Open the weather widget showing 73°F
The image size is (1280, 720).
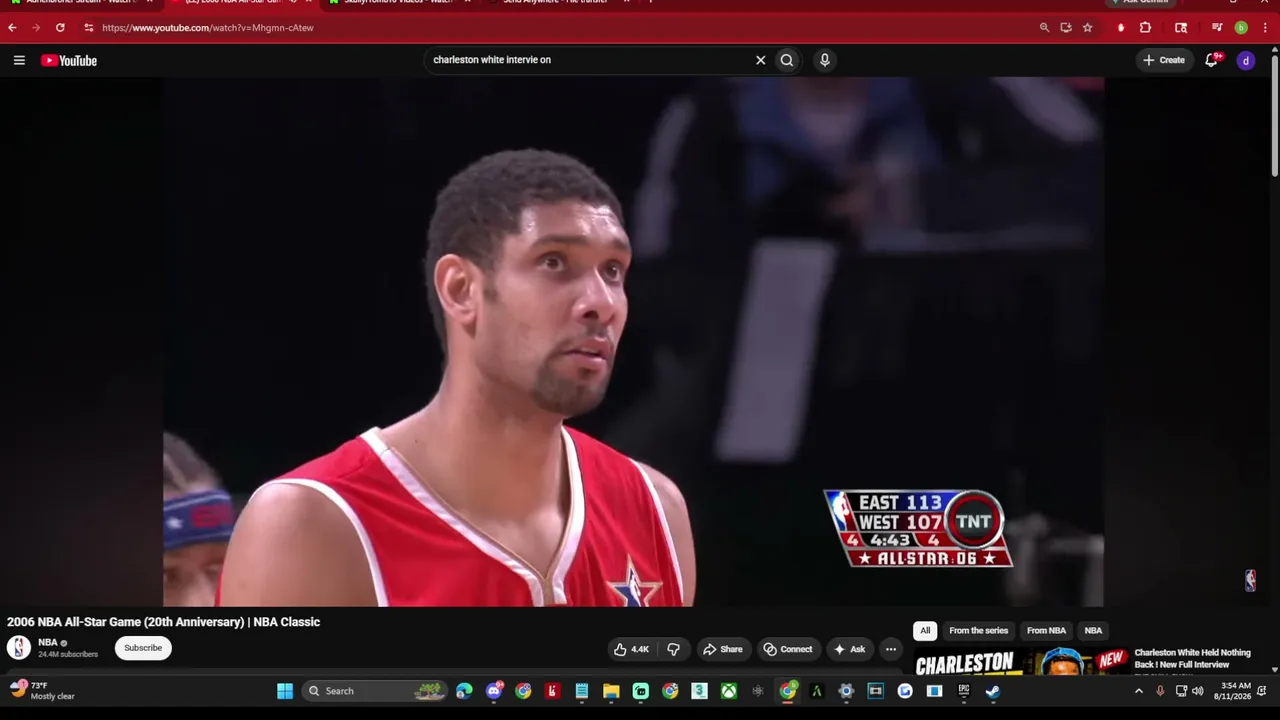click(42, 691)
